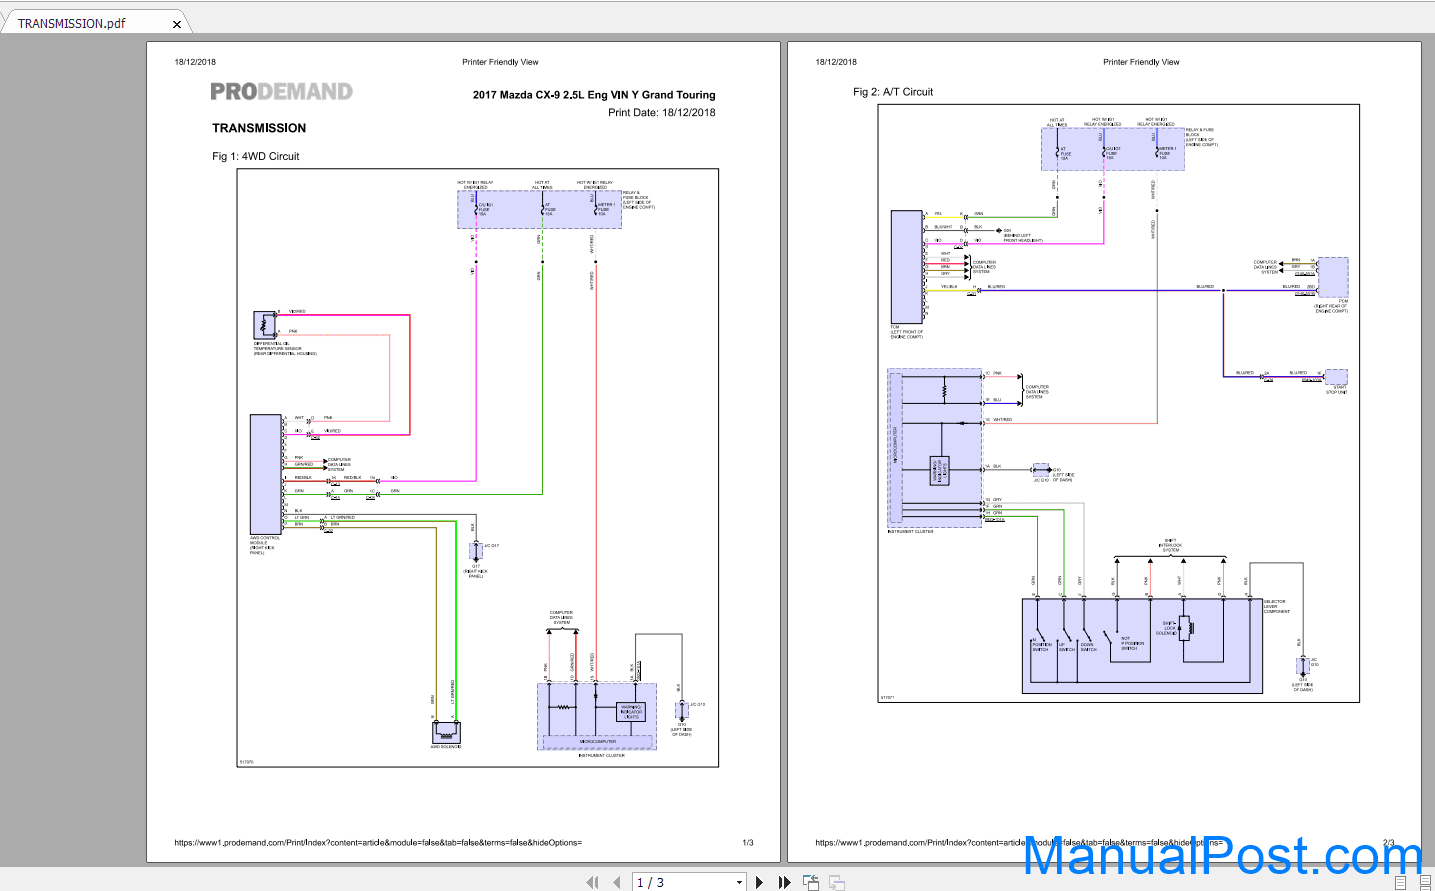Screen dimensions: 1435x891
Task: Click the prodemand.com URL footer on page one
Action: (x=378, y=843)
